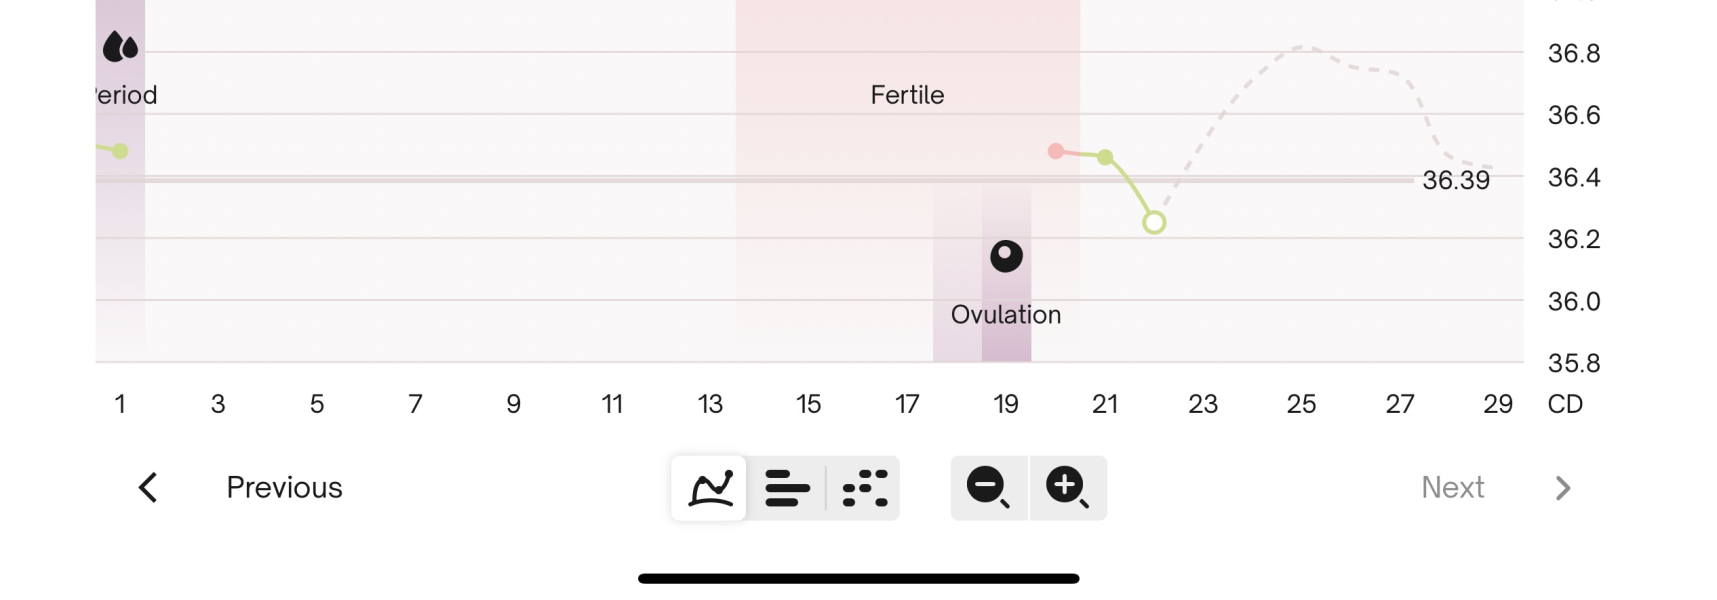Advance using the right chevron
Screen dimensions: 1717x600
click(1563, 488)
